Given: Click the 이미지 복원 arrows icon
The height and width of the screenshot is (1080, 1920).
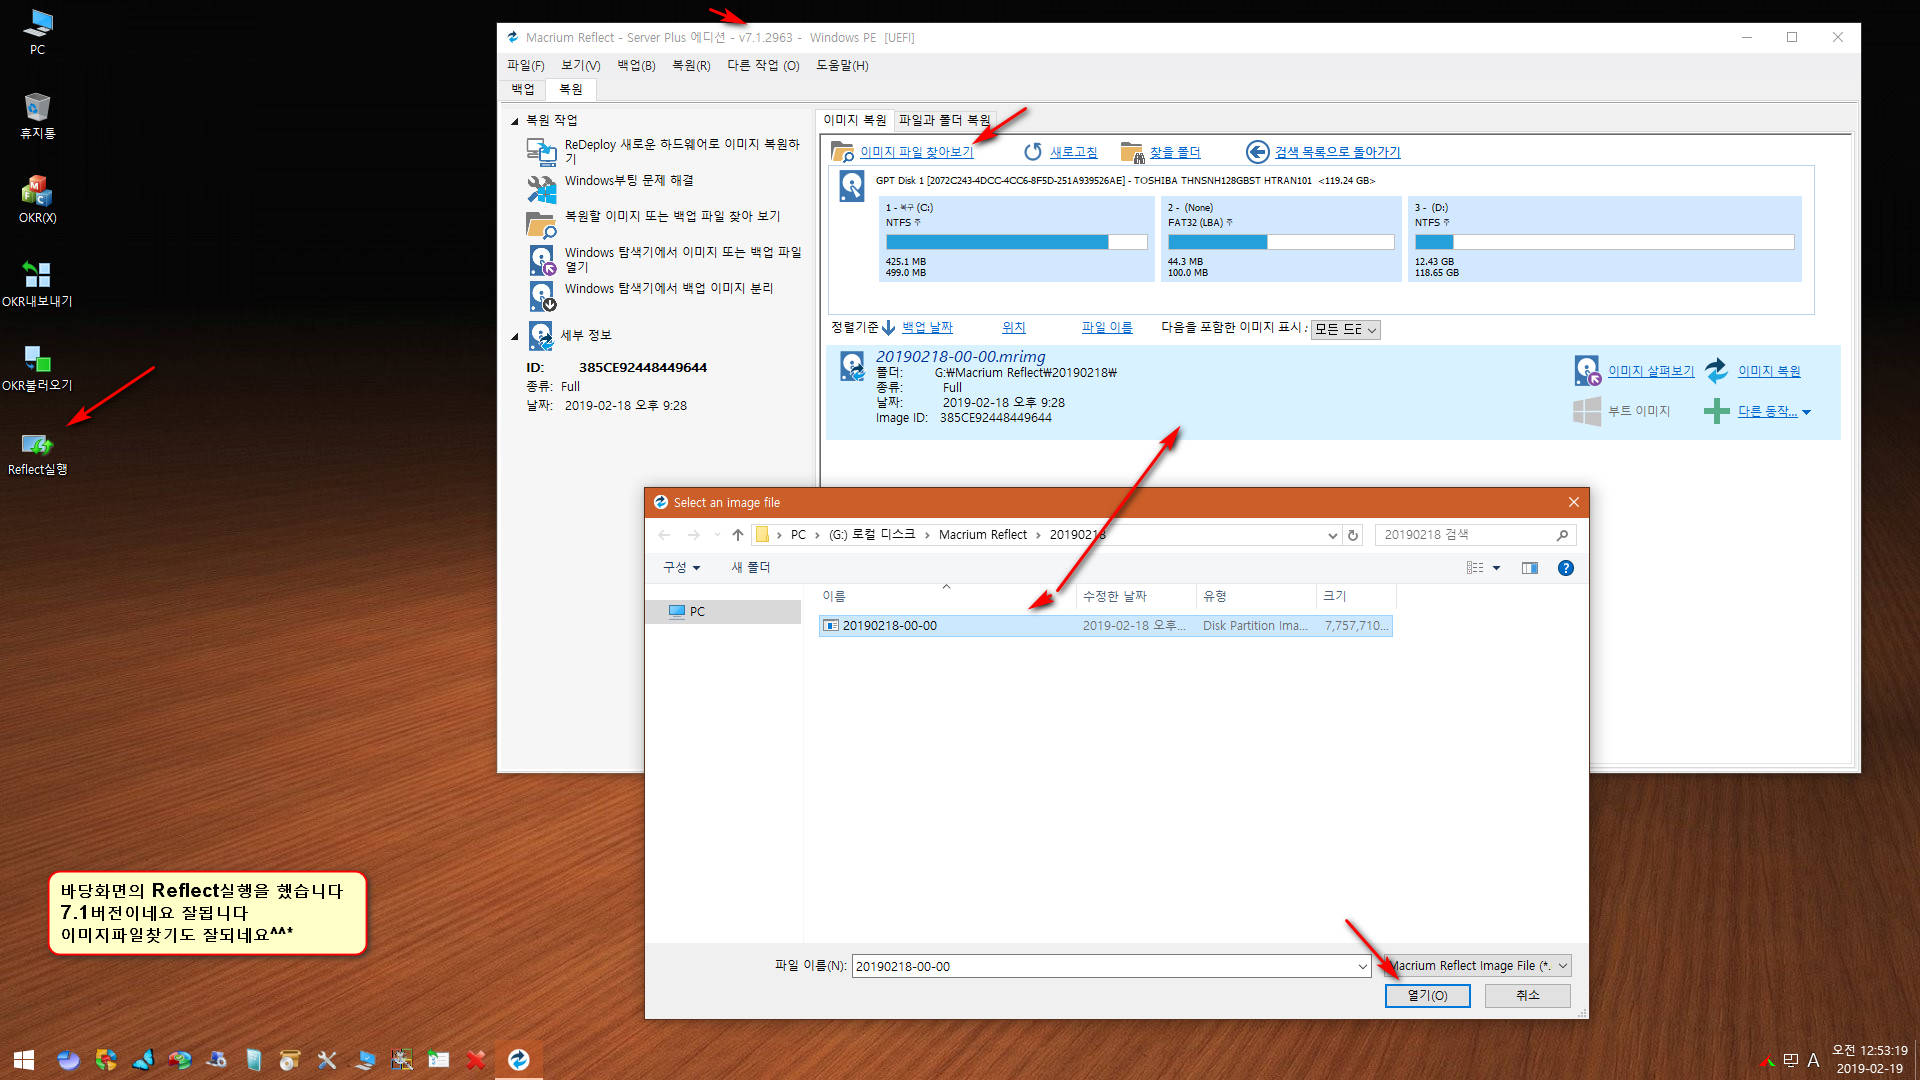Looking at the screenshot, I should (x=1716, y=371).
